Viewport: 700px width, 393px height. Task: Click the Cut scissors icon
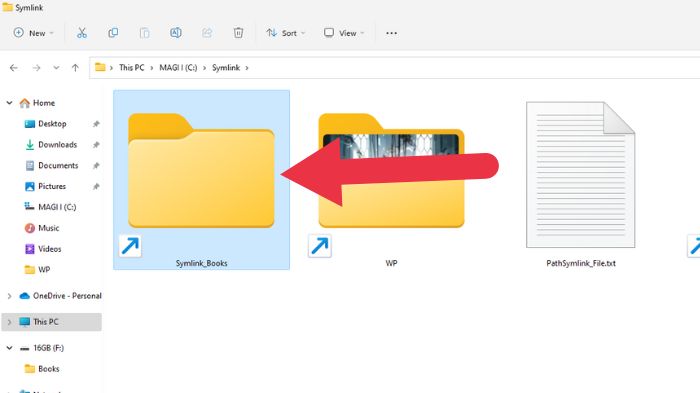(82, 33)
